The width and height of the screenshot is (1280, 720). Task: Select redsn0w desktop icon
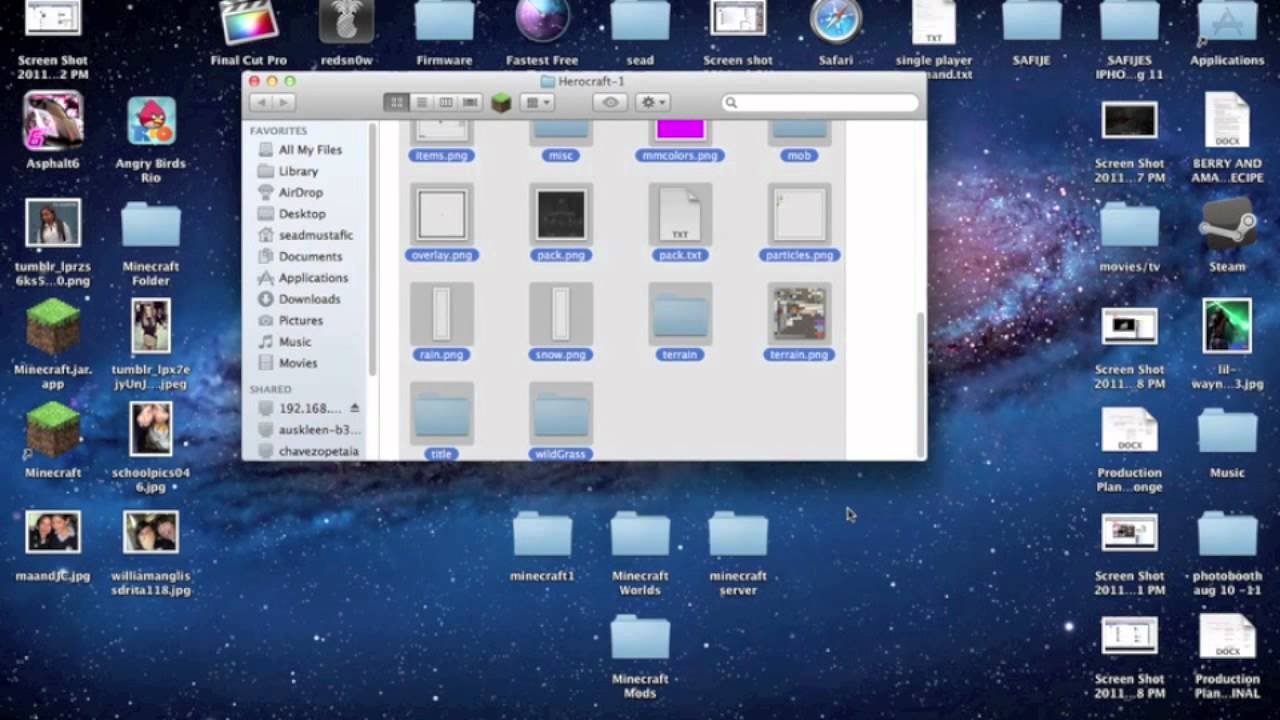coord(346,22)
